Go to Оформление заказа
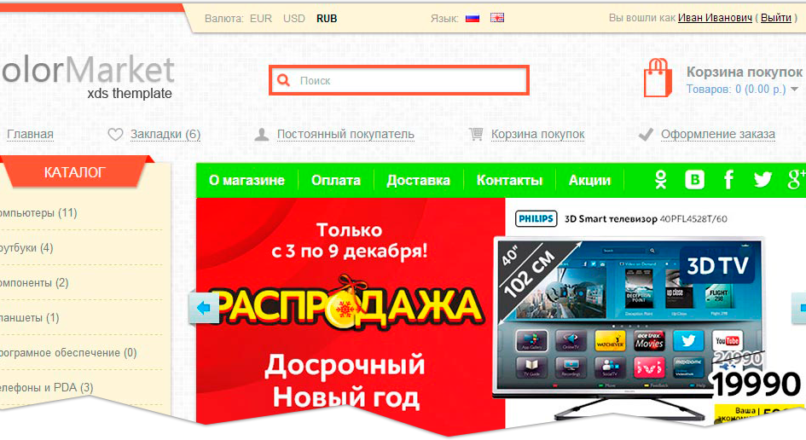Image resolution: width=806 pixels, height=440 pixels. coord(718,134)
